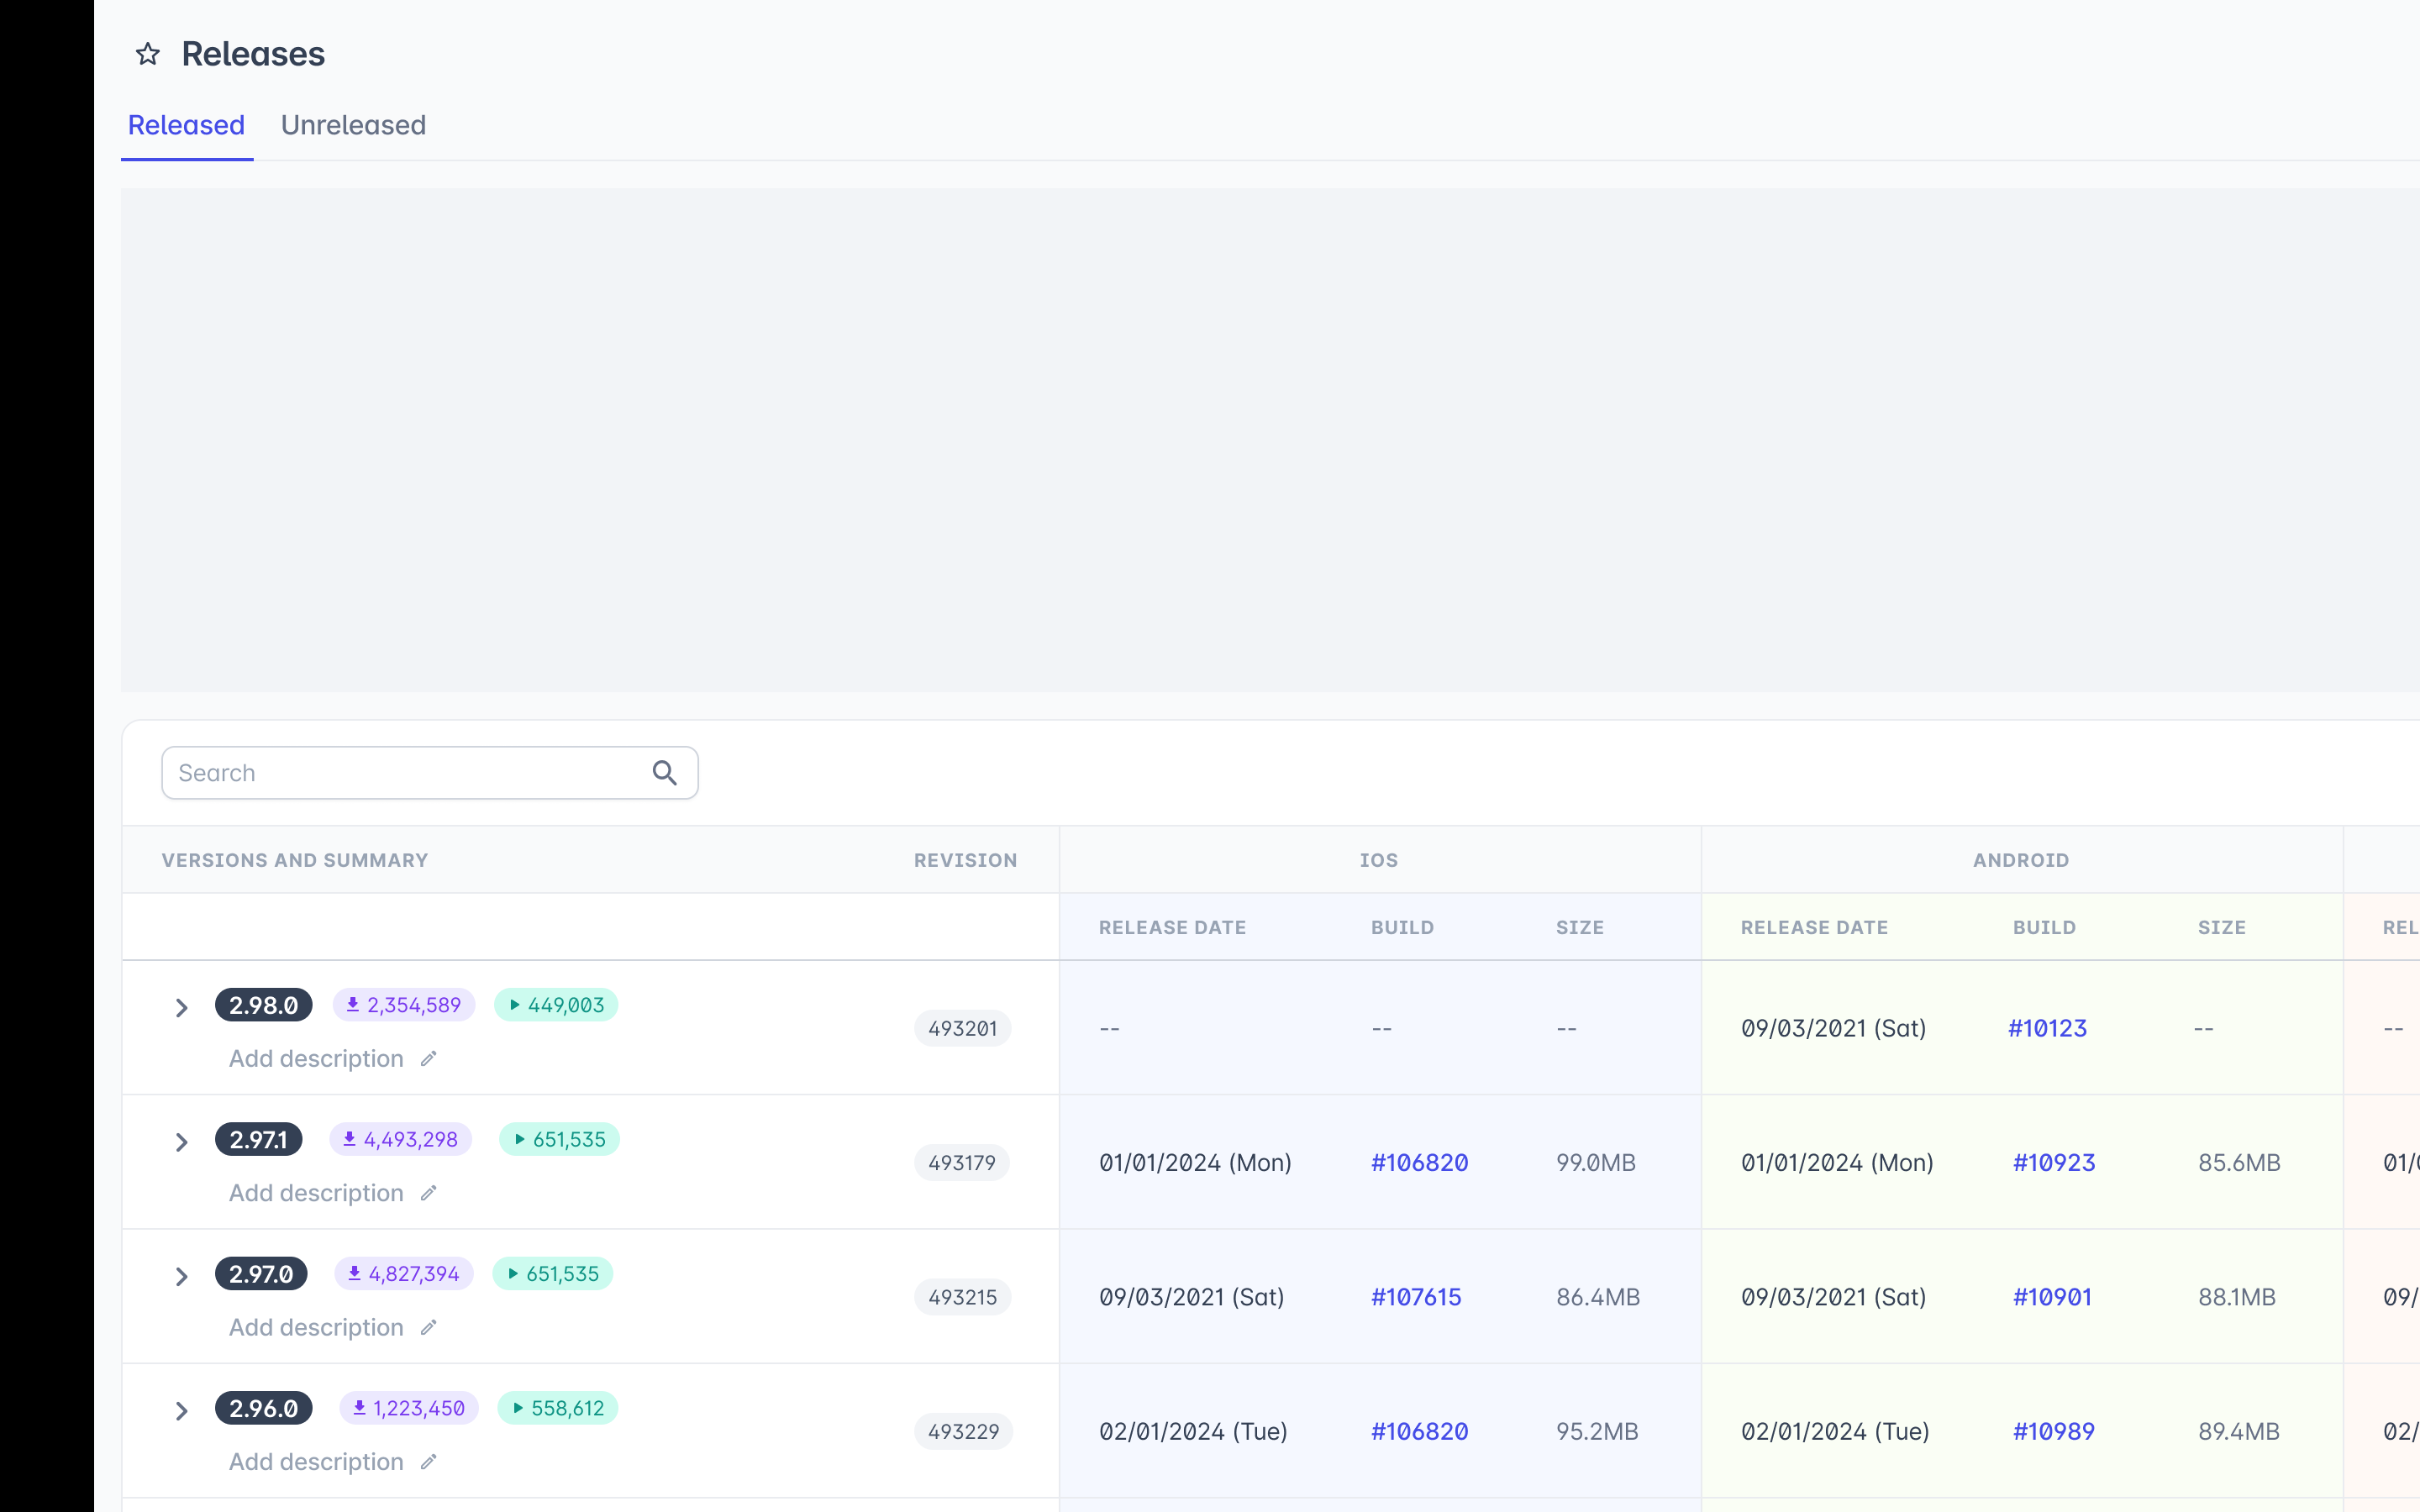The width and height of the screenshot is (2420, 1512).
Task: Star the Releases page as favorite
Action: click(148, 54)
